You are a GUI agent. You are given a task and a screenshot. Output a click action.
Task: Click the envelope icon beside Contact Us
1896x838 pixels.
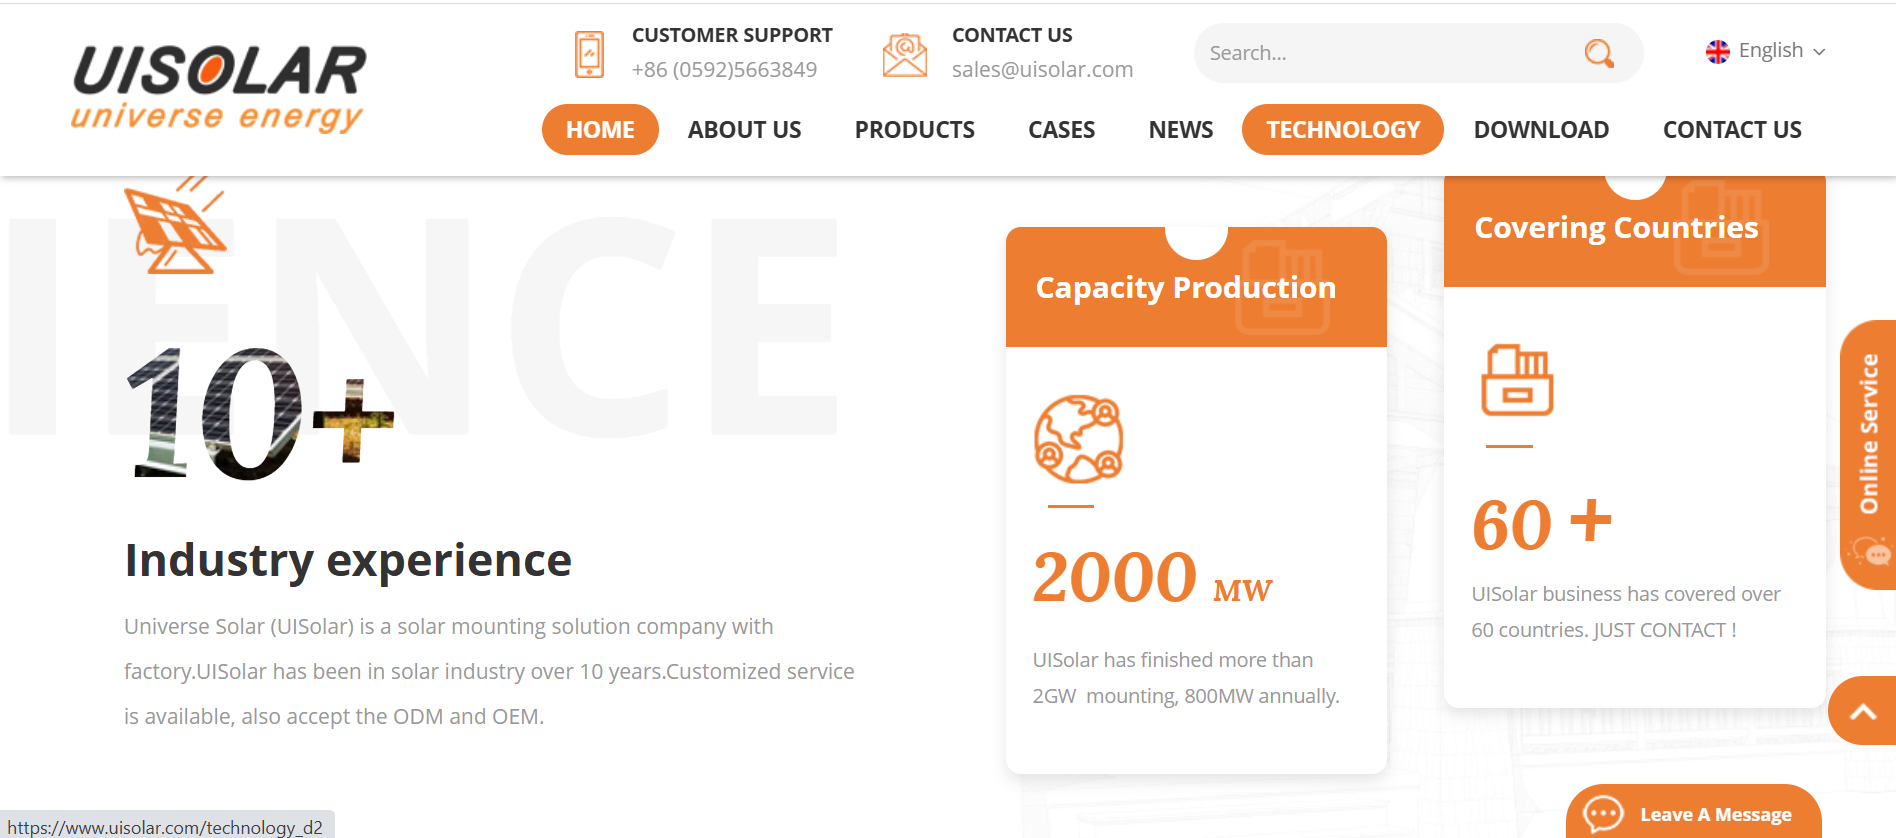[x=905, y=54]
